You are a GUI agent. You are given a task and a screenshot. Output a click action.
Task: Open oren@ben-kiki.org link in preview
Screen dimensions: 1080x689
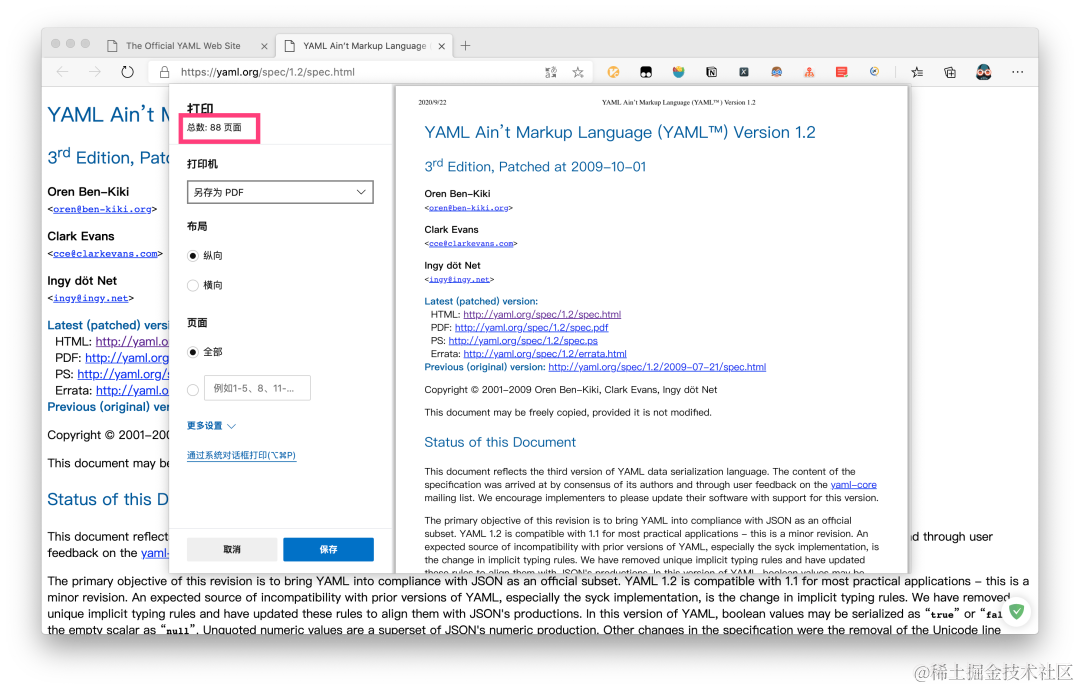[468, 207]
